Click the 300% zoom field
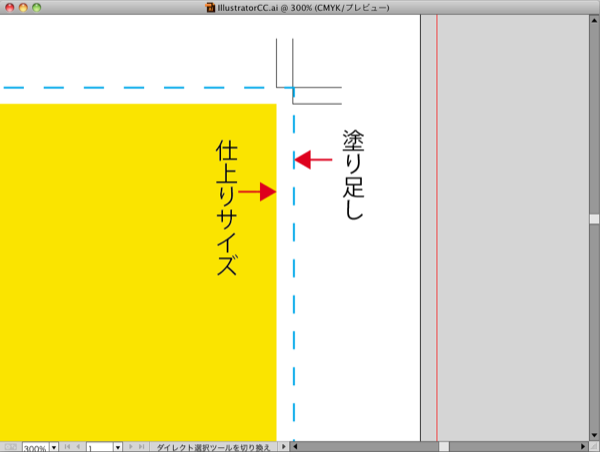Image resolution: width=600 pixels, height=452 pixels. (35, 447)
